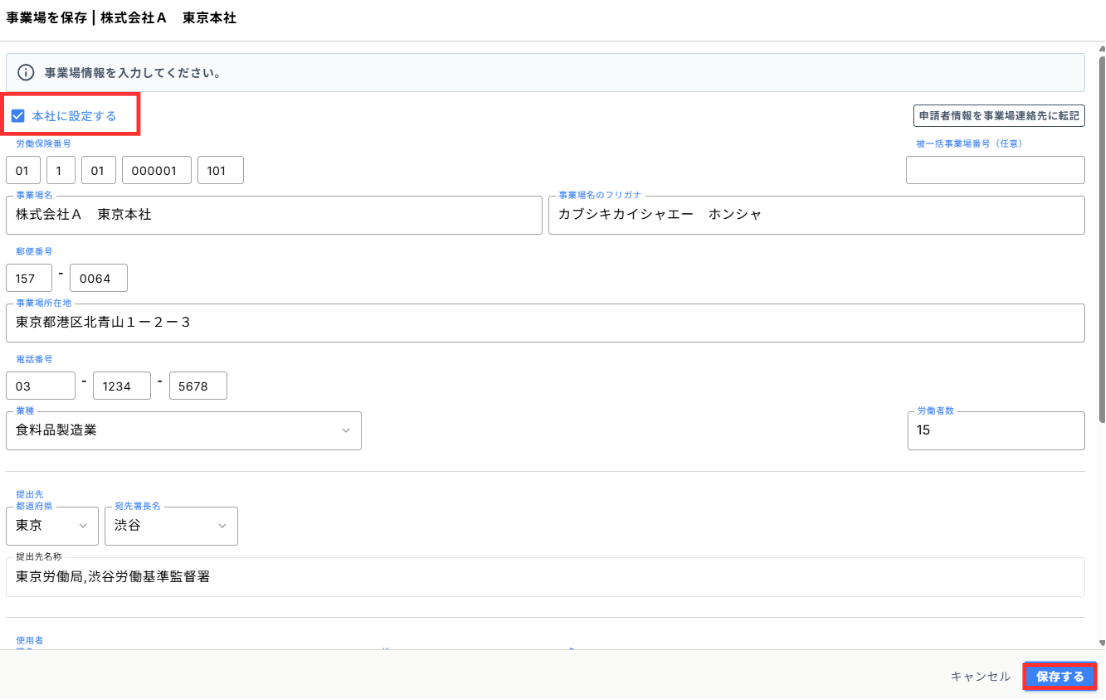This screenshot has height=700, width=1106.
Task: Click postal code first box 157
Action: coord(29,278)
